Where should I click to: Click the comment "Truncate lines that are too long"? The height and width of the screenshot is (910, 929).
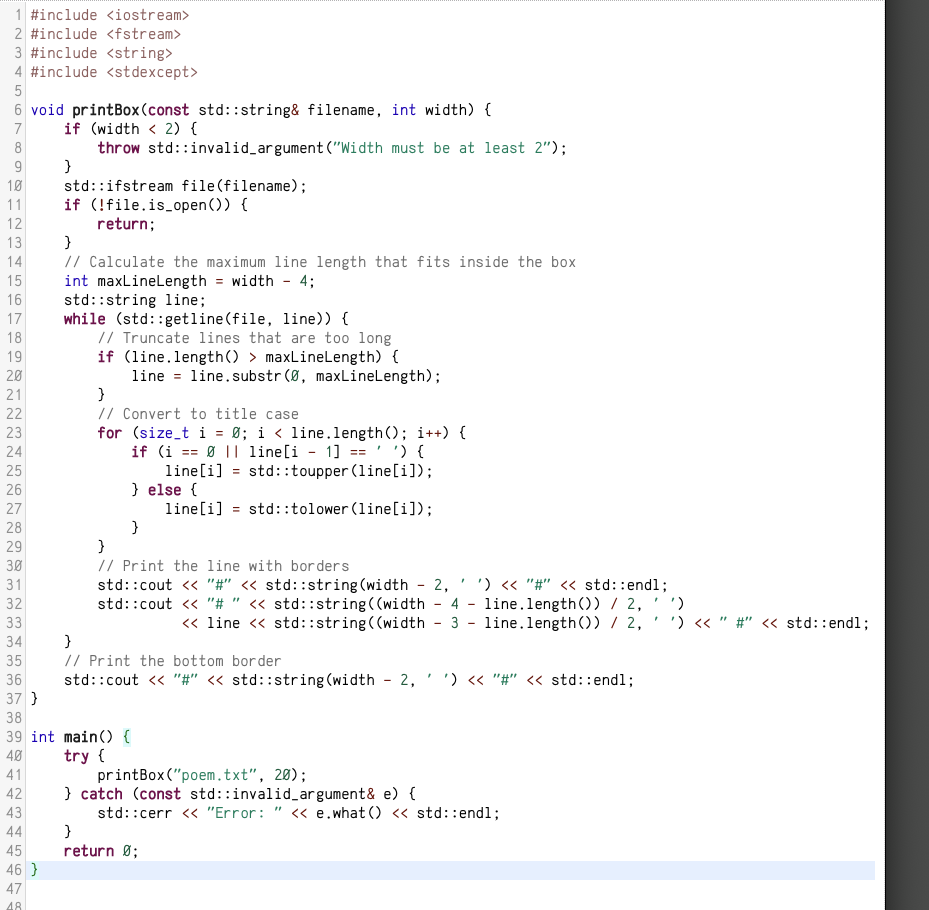pyautogui.click(x=244, y=338)
